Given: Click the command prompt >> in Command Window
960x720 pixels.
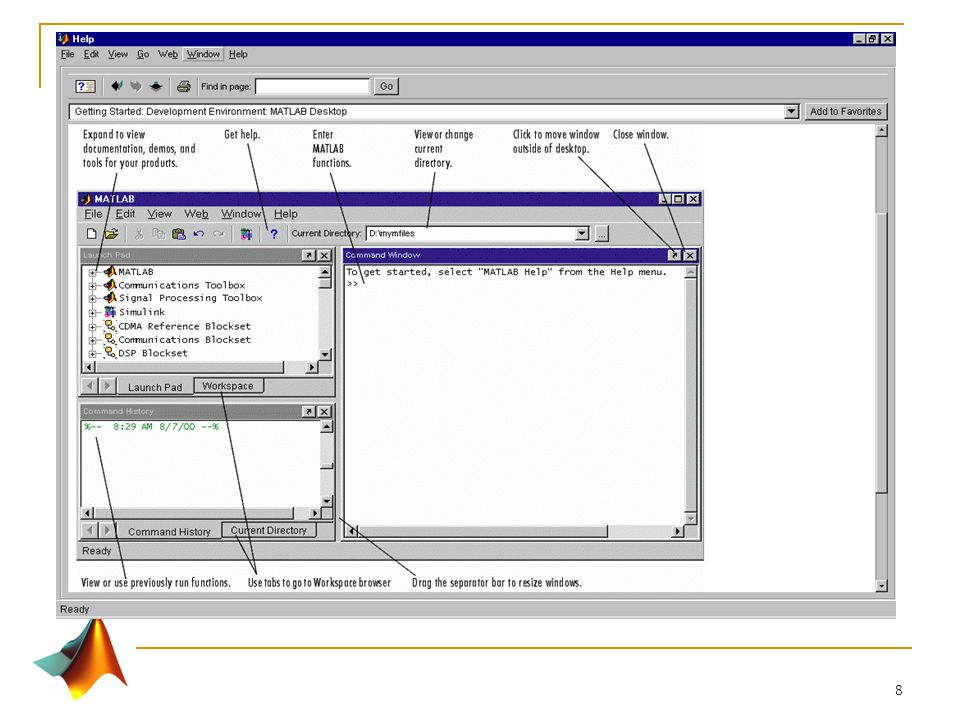Looking at the screenshot, I should click(x=352, y=283).
